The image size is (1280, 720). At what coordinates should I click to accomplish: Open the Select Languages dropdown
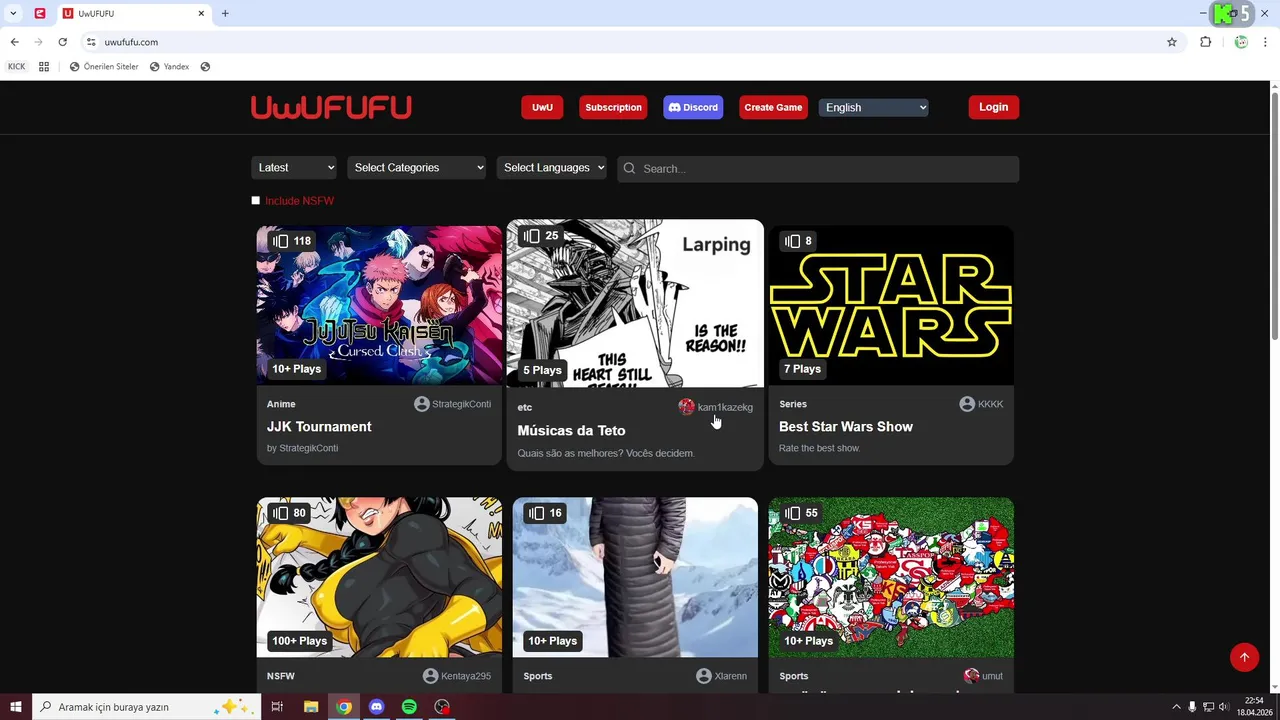pyautogui.click(x=552, y=168)
